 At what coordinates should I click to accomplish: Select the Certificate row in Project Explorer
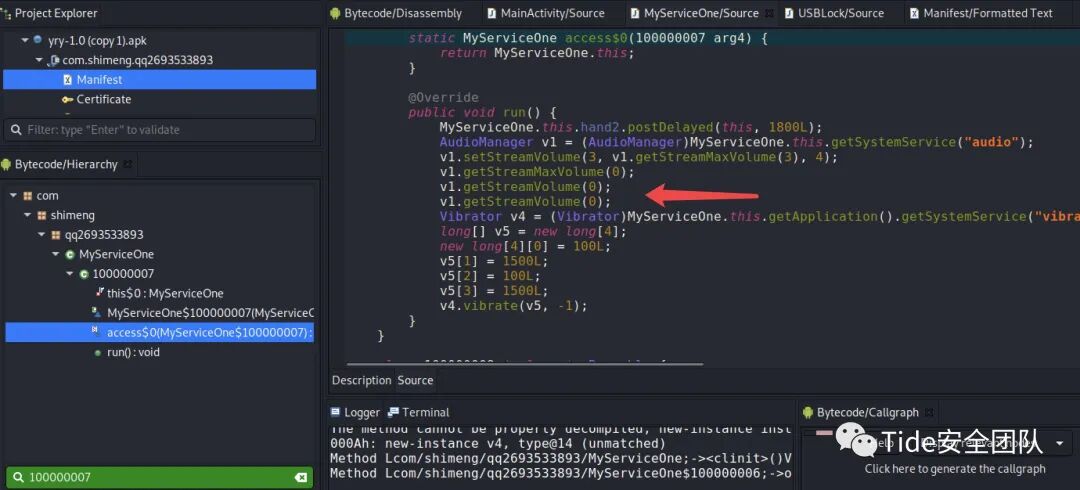click(x=159, y=99)
